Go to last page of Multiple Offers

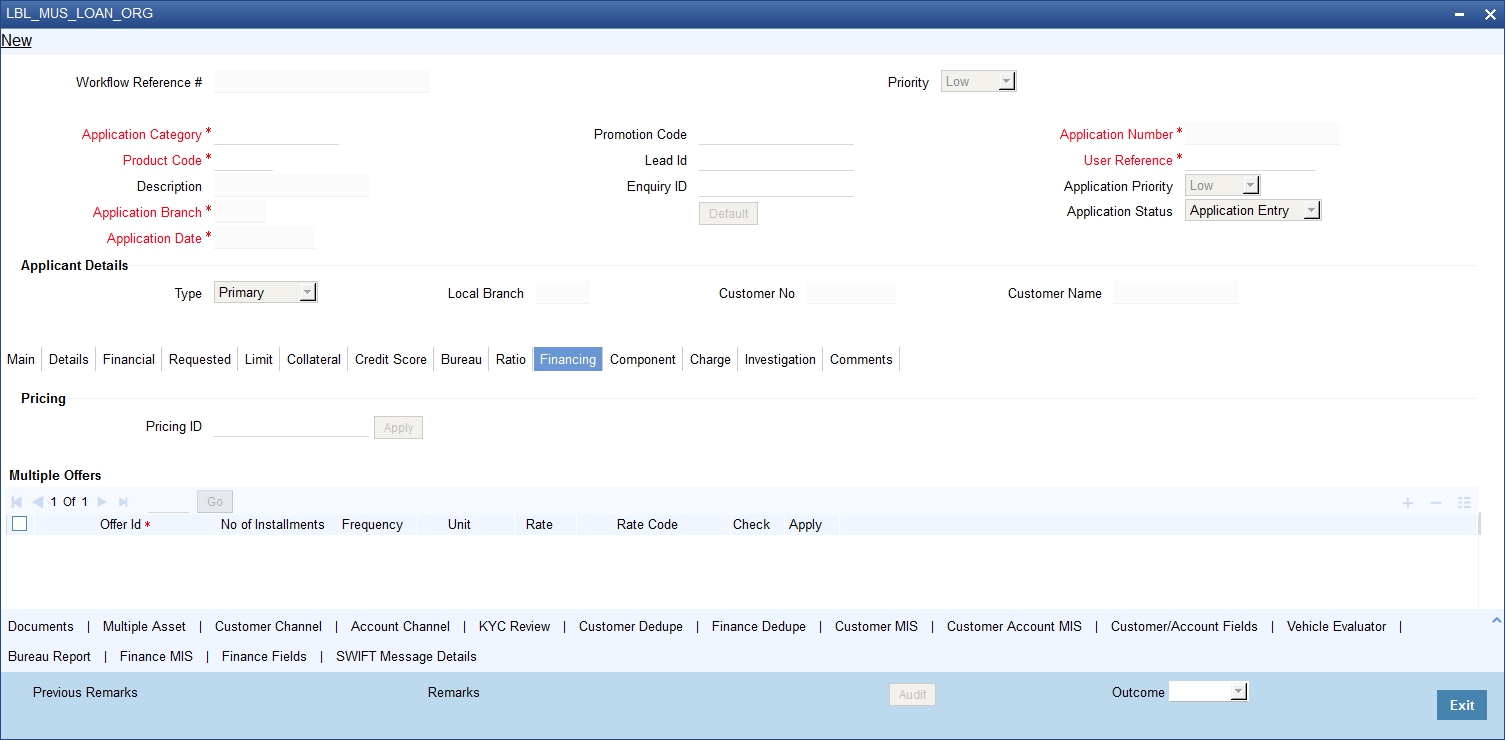click(x=123, y=502)
